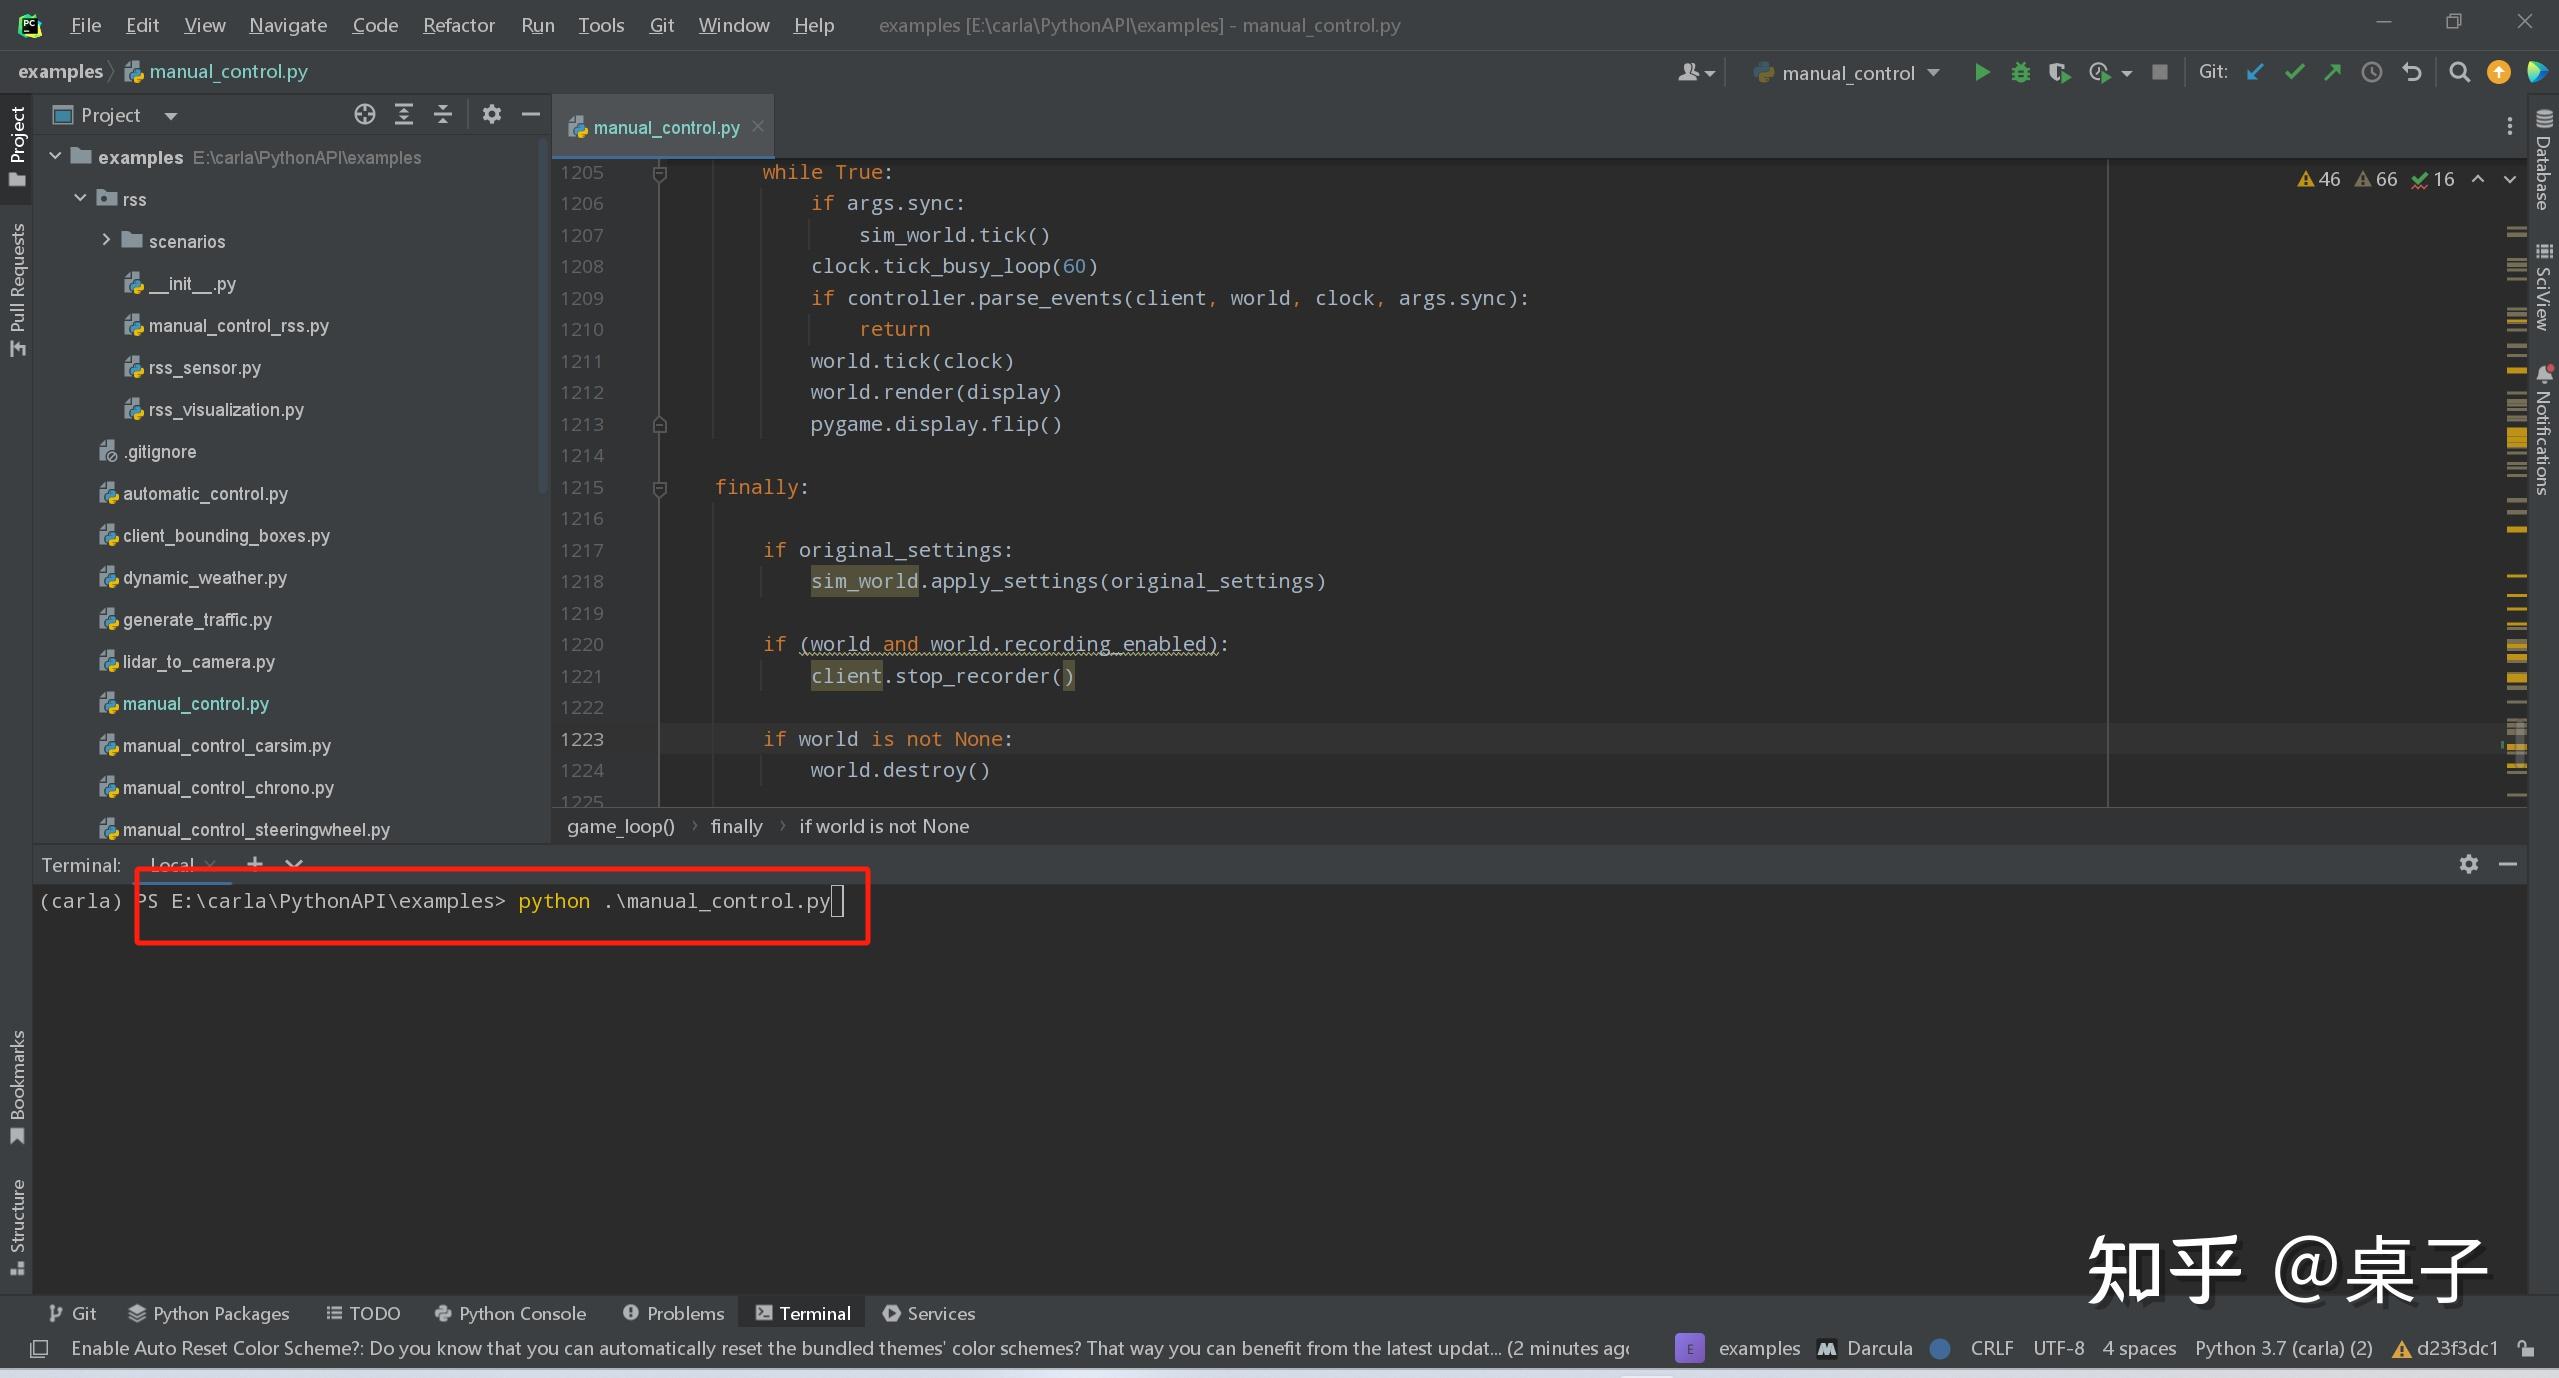Collapse the rss folder
Image resolution: width=2559 pixels, height=1378 pixels.
tap(80, 198)
